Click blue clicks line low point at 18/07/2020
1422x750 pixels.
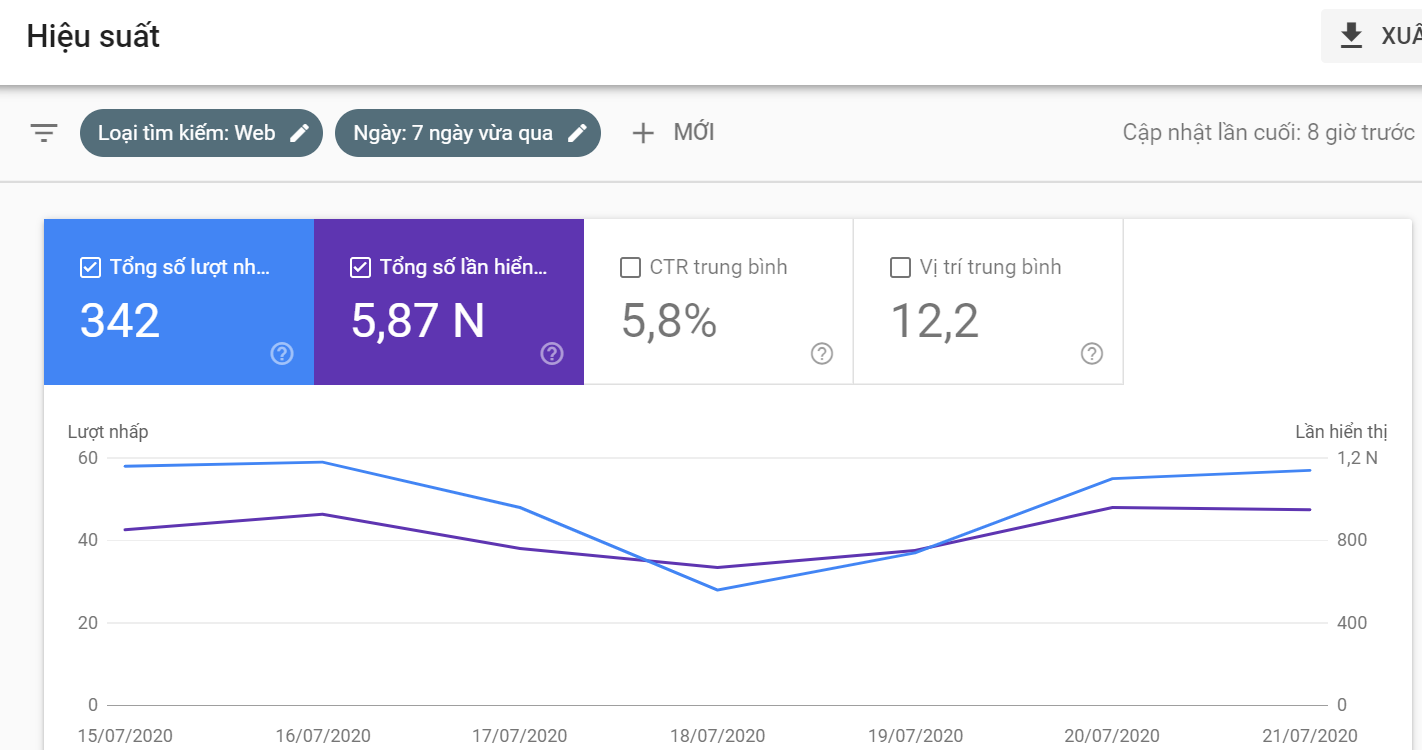(718, 590)
